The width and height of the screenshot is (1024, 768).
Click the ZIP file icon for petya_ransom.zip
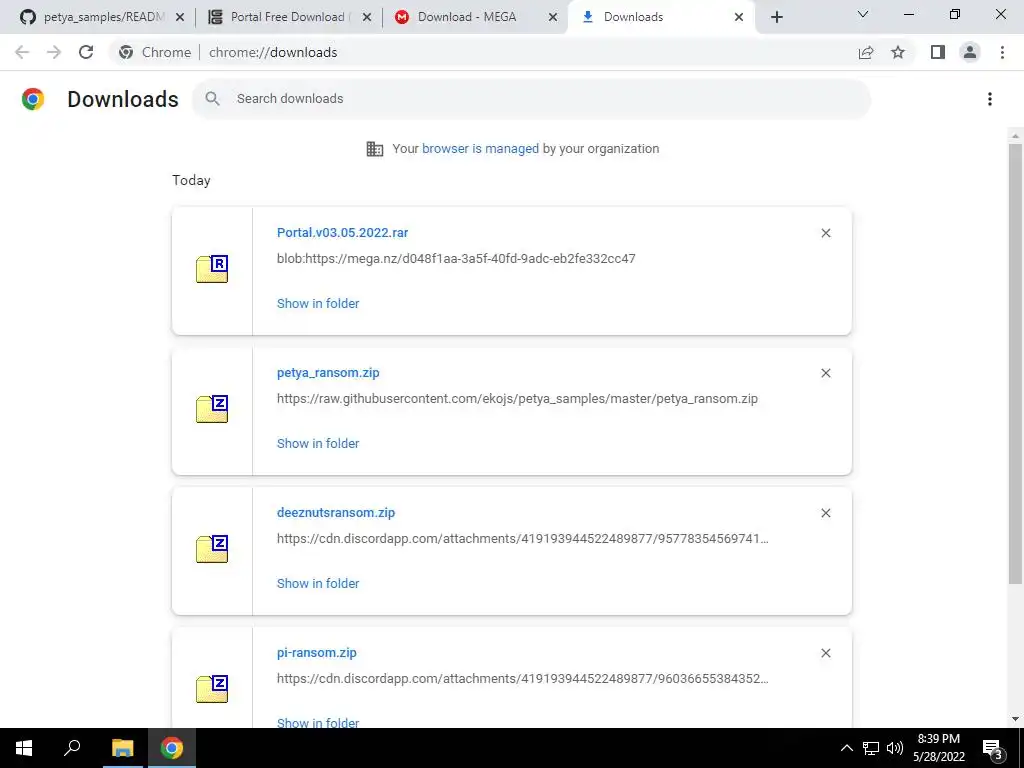click(x=212, y=409)
